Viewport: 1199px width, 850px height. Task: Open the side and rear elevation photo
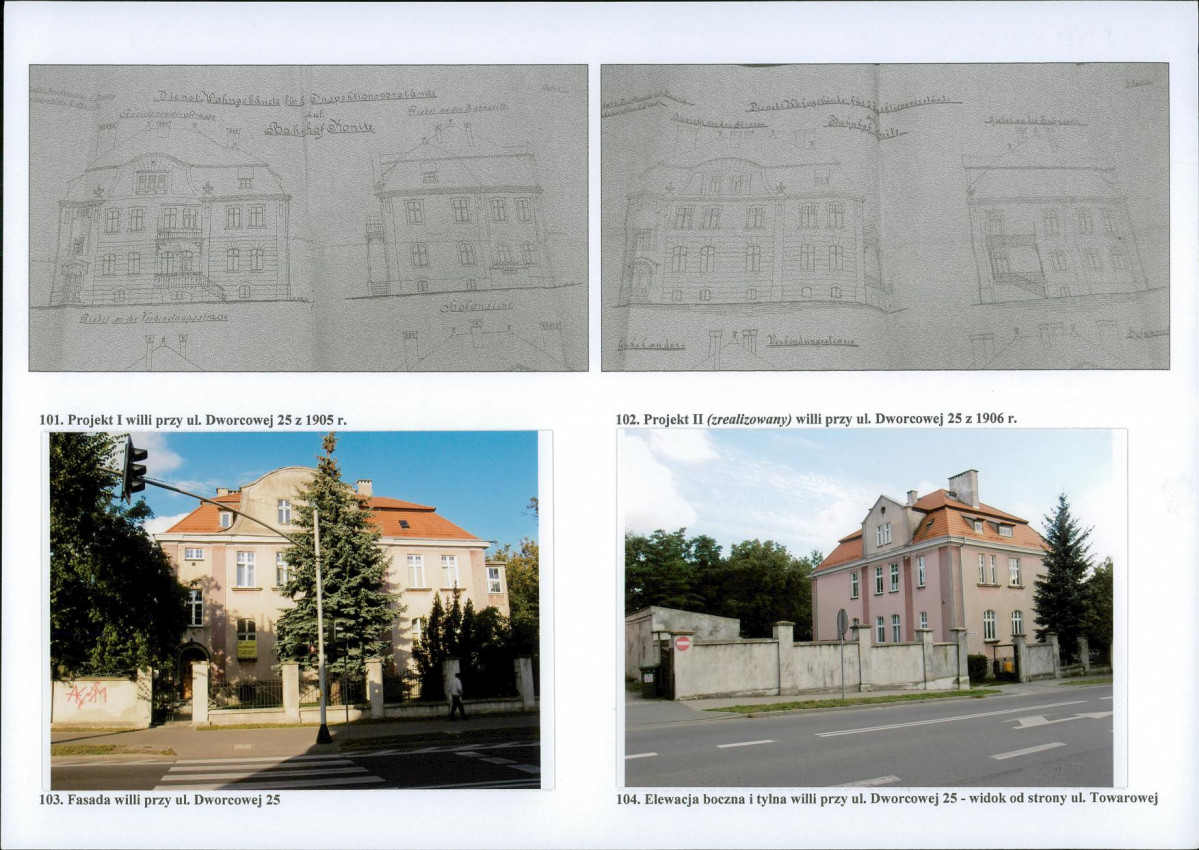coord(869,608)
